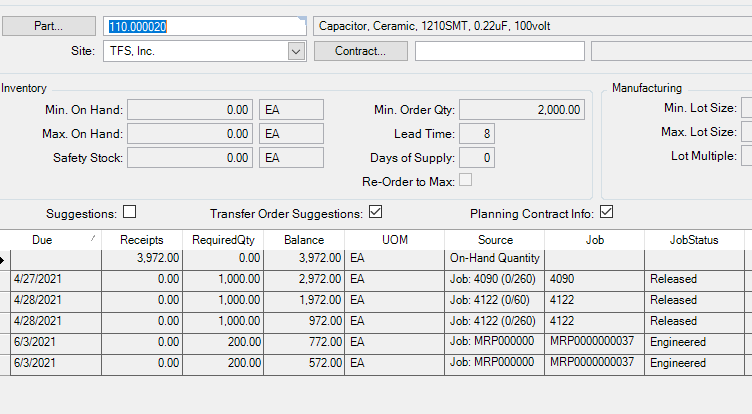Uncheck Transfer Order Suggestions checkbox
Image resolution: width=752 pixels, height=414 pixels.
(376, 212)
